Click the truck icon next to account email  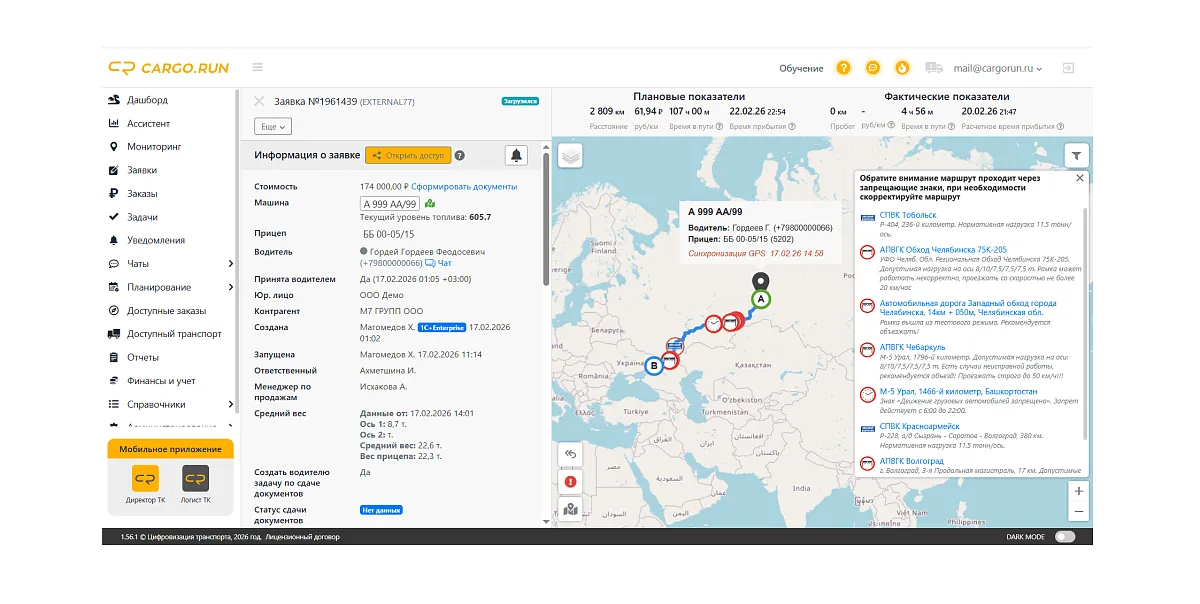[x=934, y=67]
